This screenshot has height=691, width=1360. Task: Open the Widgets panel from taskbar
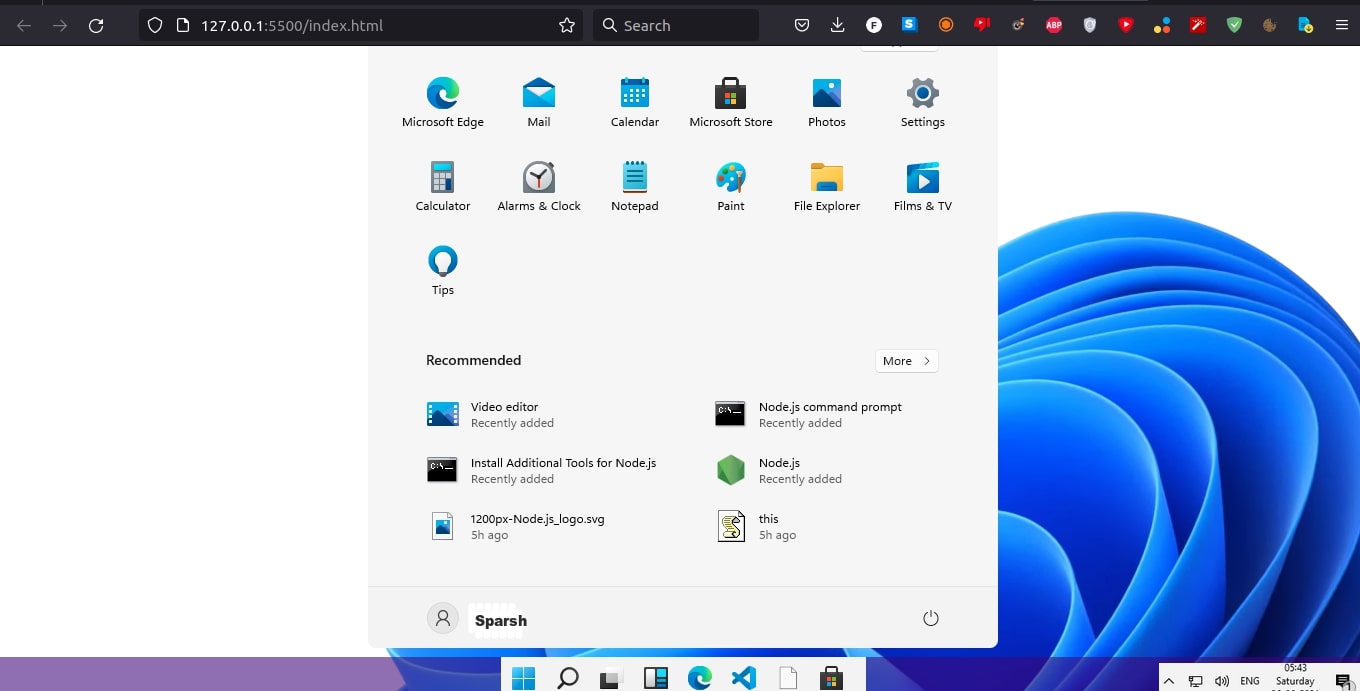click(x=656, y=678)
